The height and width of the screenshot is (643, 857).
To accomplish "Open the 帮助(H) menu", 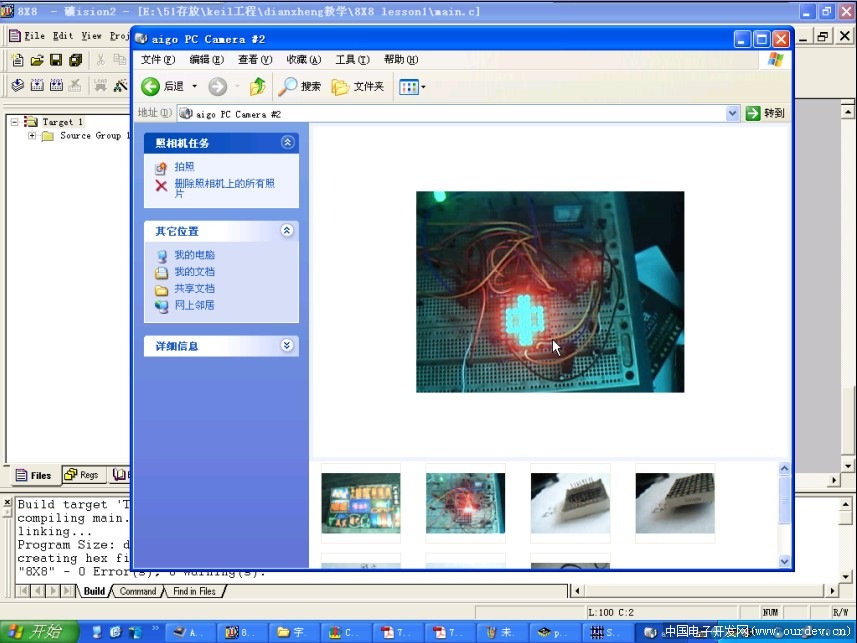I will tap(401, 60).
